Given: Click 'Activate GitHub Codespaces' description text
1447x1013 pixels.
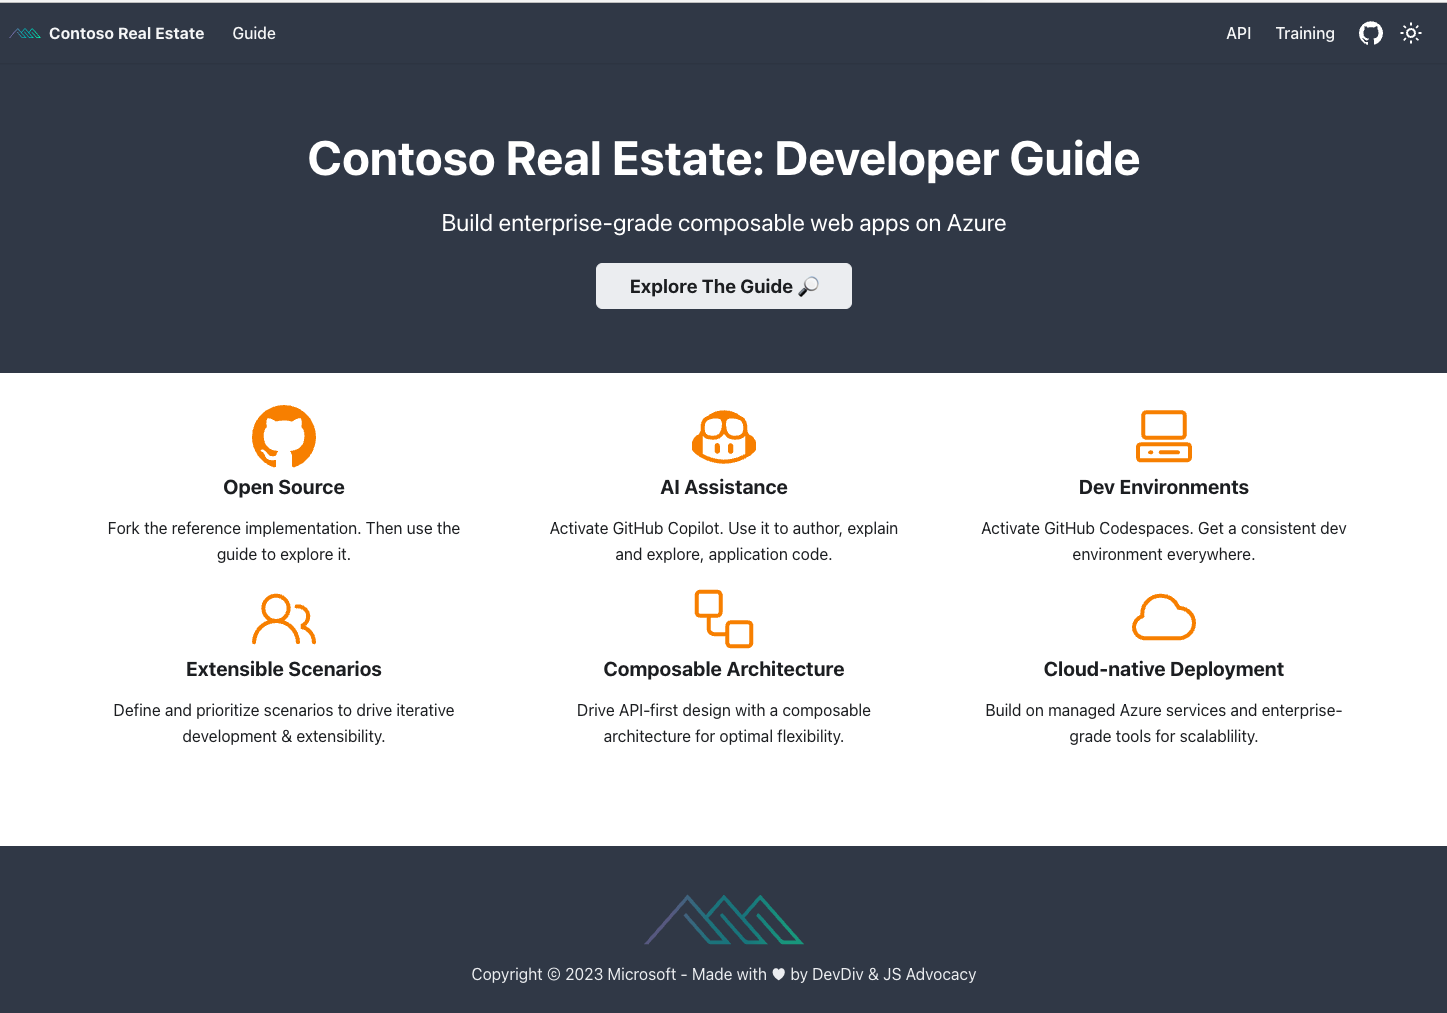Looking at the screenshot, I should (1164, 541).
